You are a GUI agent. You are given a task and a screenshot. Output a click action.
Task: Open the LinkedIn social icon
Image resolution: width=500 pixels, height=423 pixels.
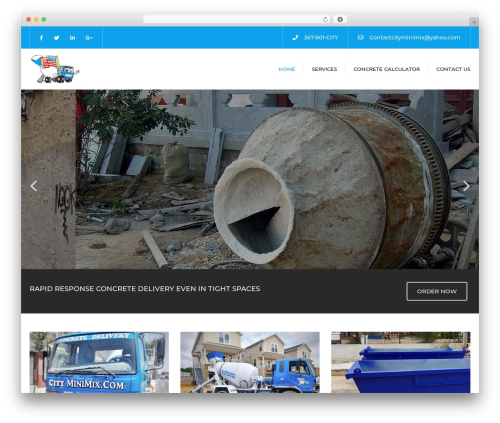click(x=72, y=38)
